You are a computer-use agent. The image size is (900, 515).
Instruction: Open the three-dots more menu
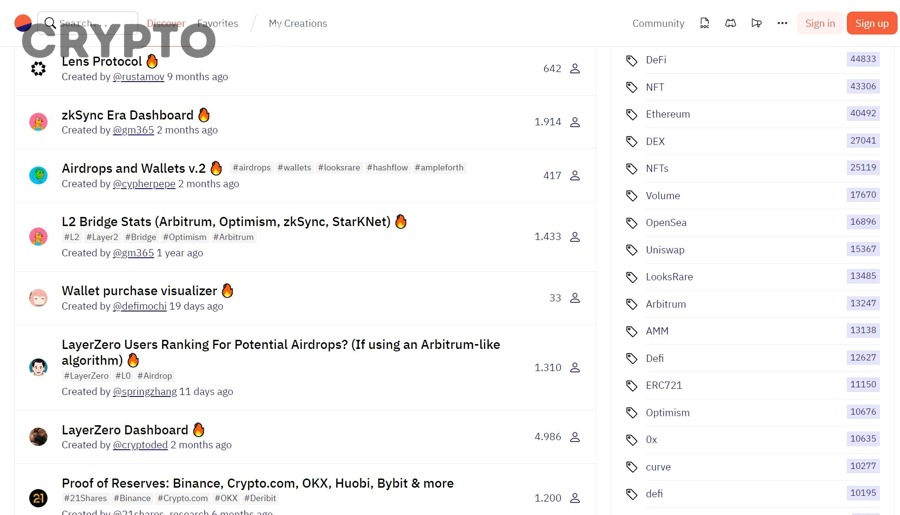[782, 23]
